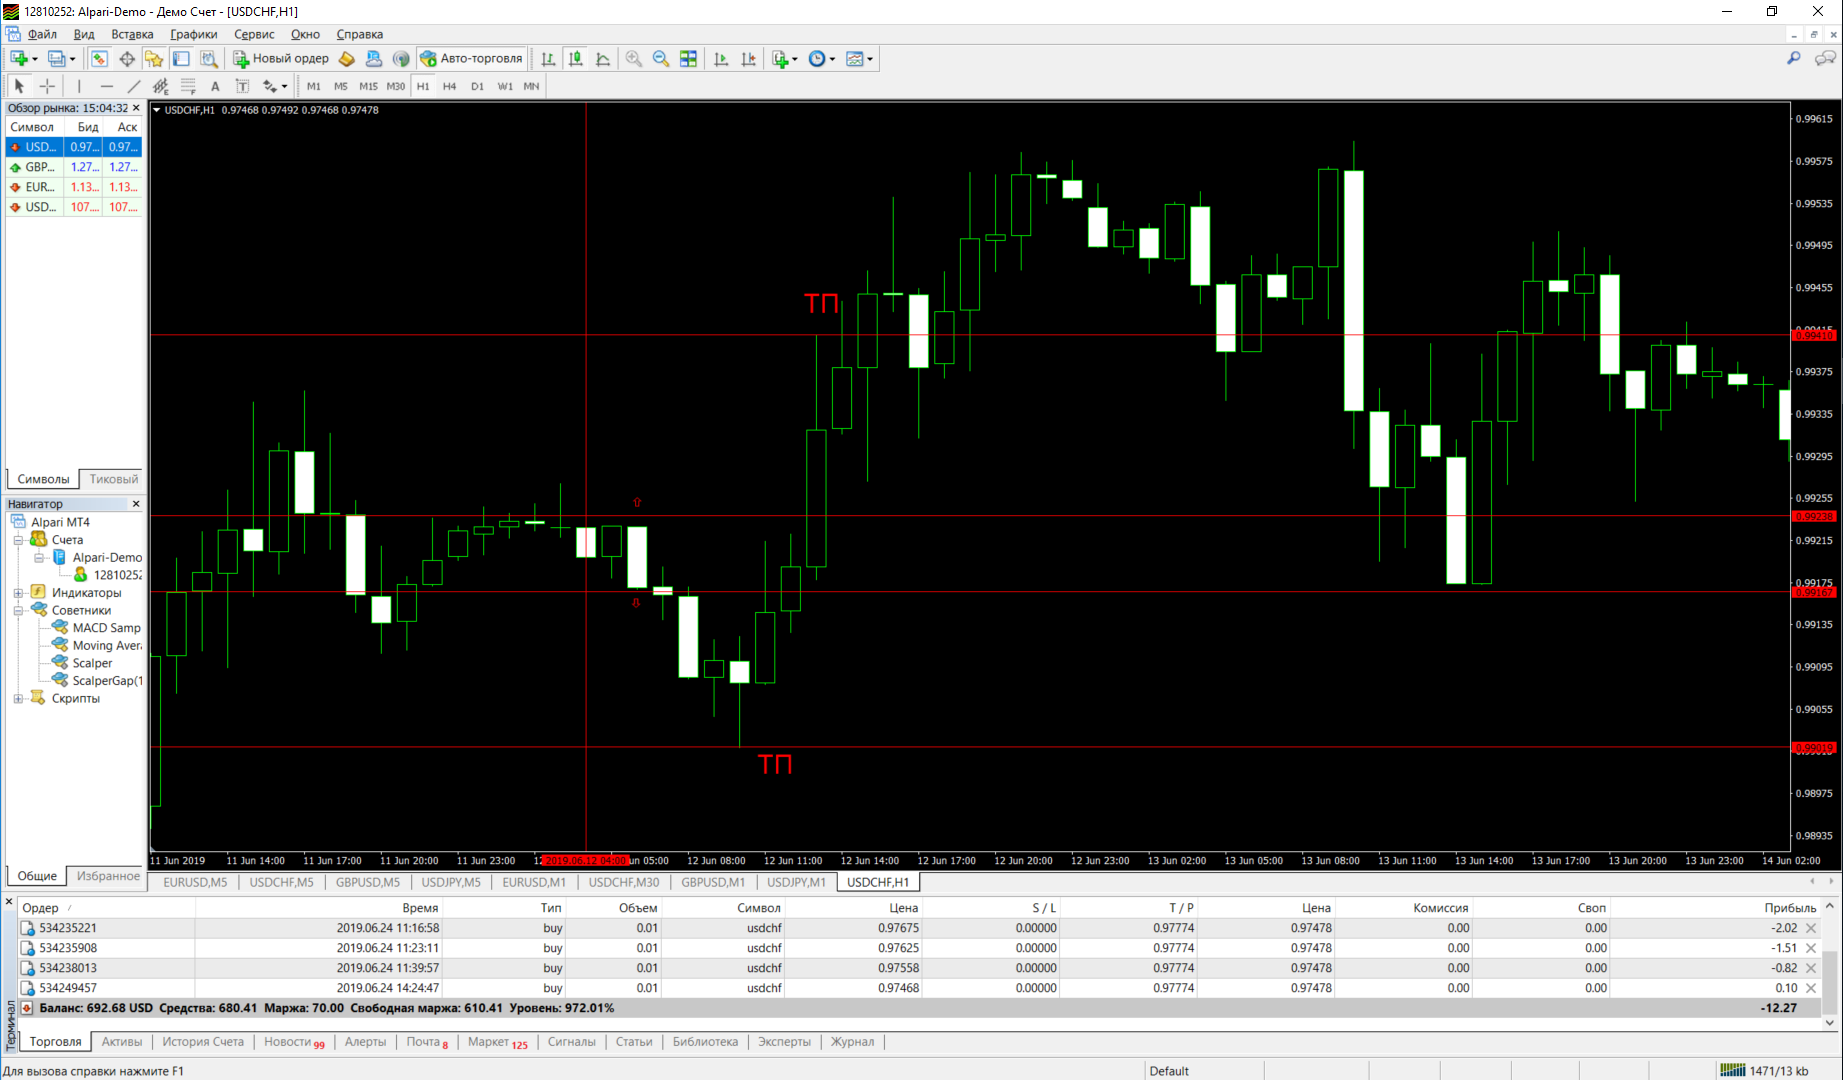The width and height of the screenshot is (1843, 1080).
Task: Open the Журнал terminal tab
Action: click(x=853, y=1042)
